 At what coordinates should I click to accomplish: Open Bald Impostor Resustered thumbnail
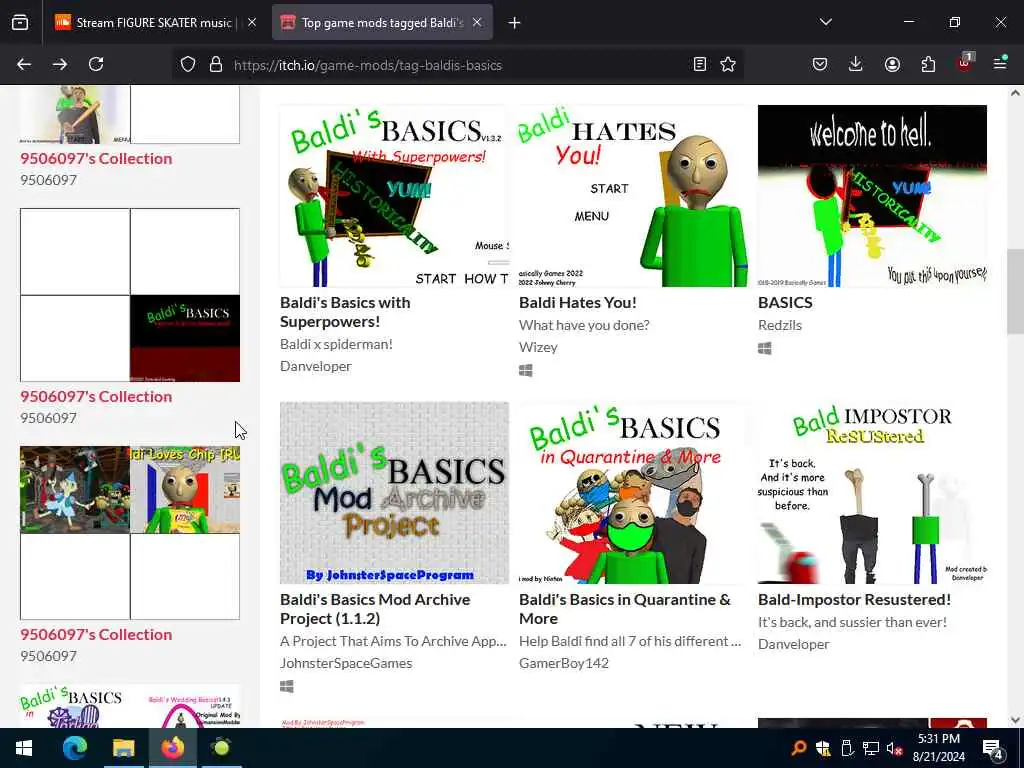[872, 493]
